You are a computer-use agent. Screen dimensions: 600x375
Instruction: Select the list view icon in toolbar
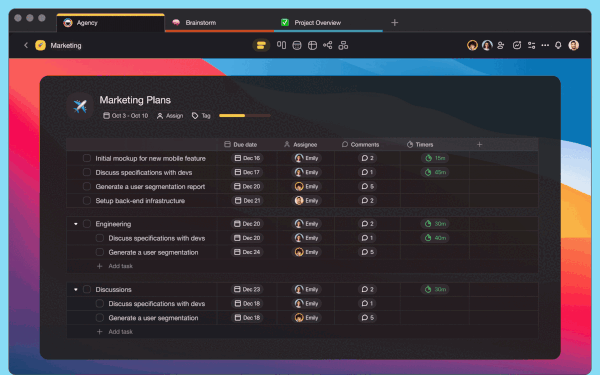tap(261, 46)
